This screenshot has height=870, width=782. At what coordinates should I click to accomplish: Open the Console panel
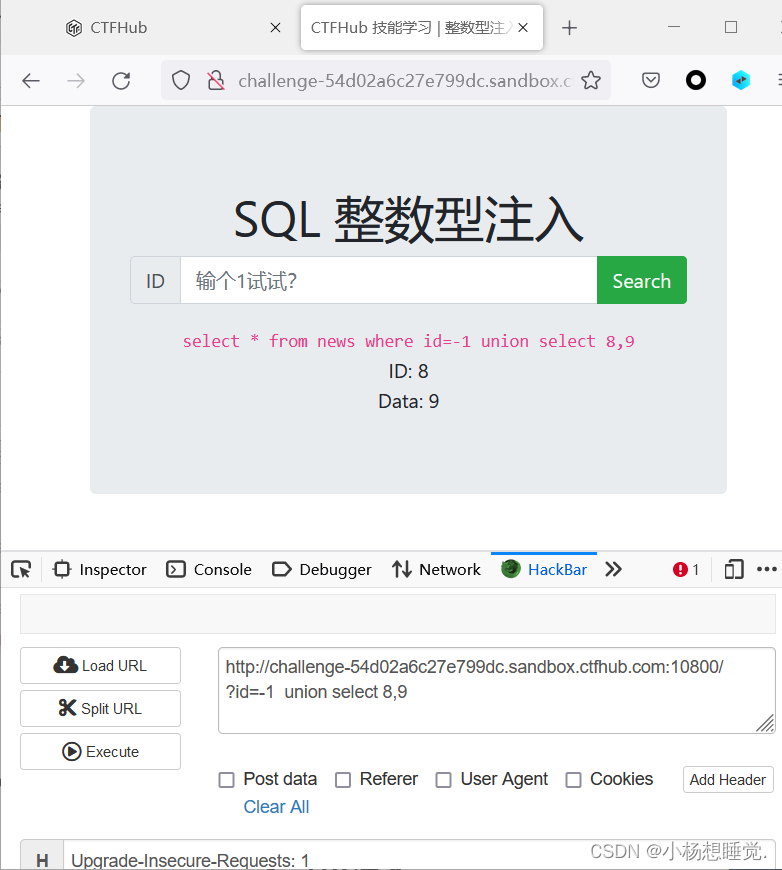click(209, 570)
